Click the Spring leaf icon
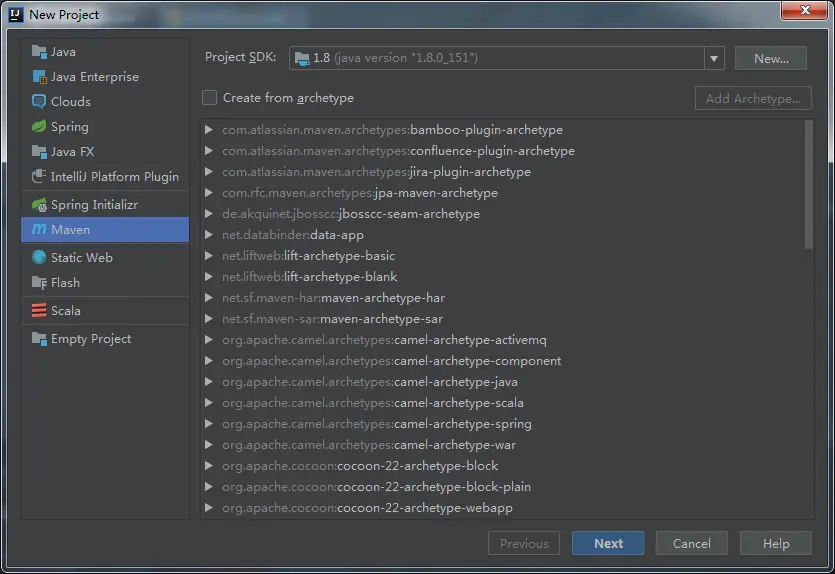This screenshot has height=574, width=835. pos(39,126)
